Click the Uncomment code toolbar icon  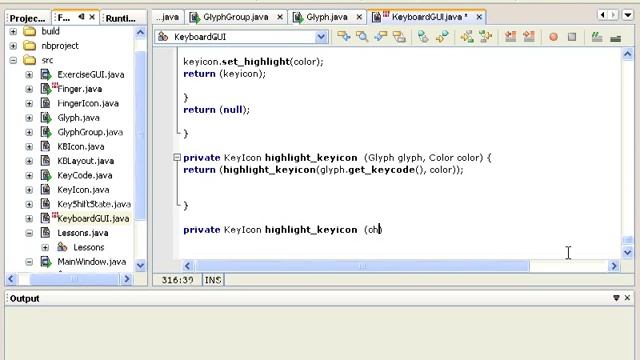tap(616, 37)
